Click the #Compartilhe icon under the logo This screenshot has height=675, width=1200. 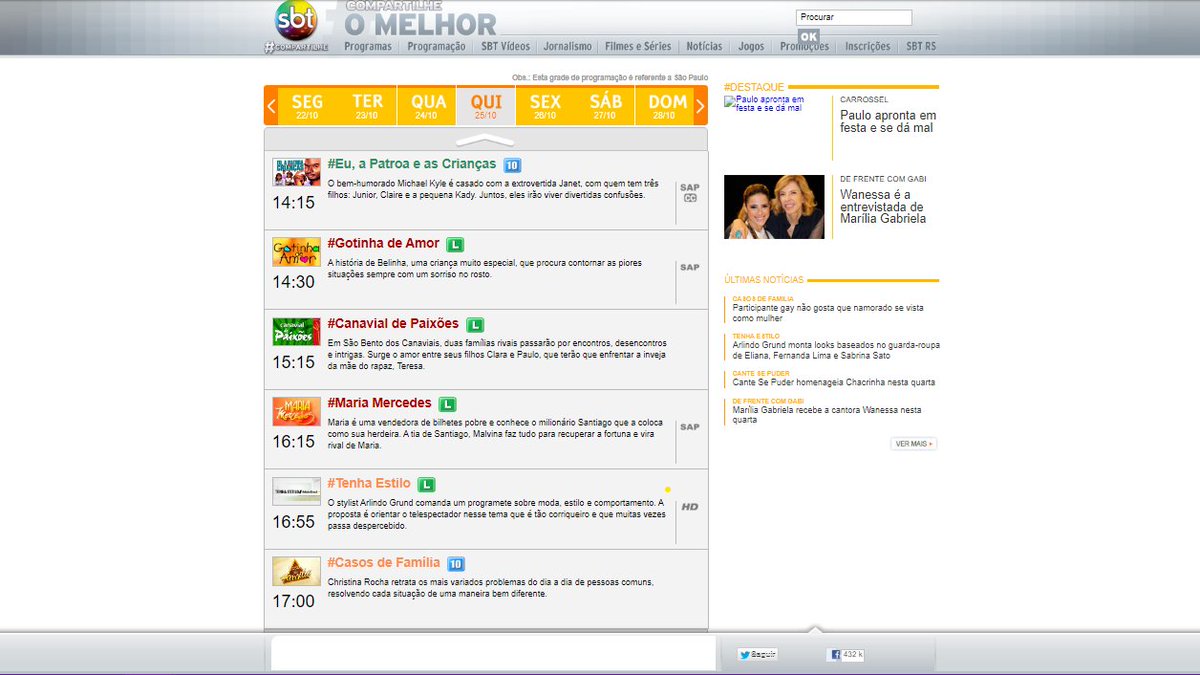pos(296,47)
